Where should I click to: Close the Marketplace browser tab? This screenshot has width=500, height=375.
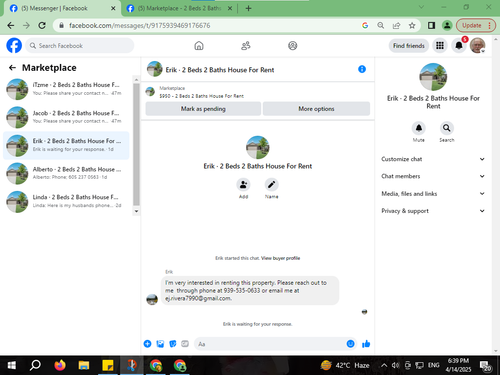click(x=230, y=8)
